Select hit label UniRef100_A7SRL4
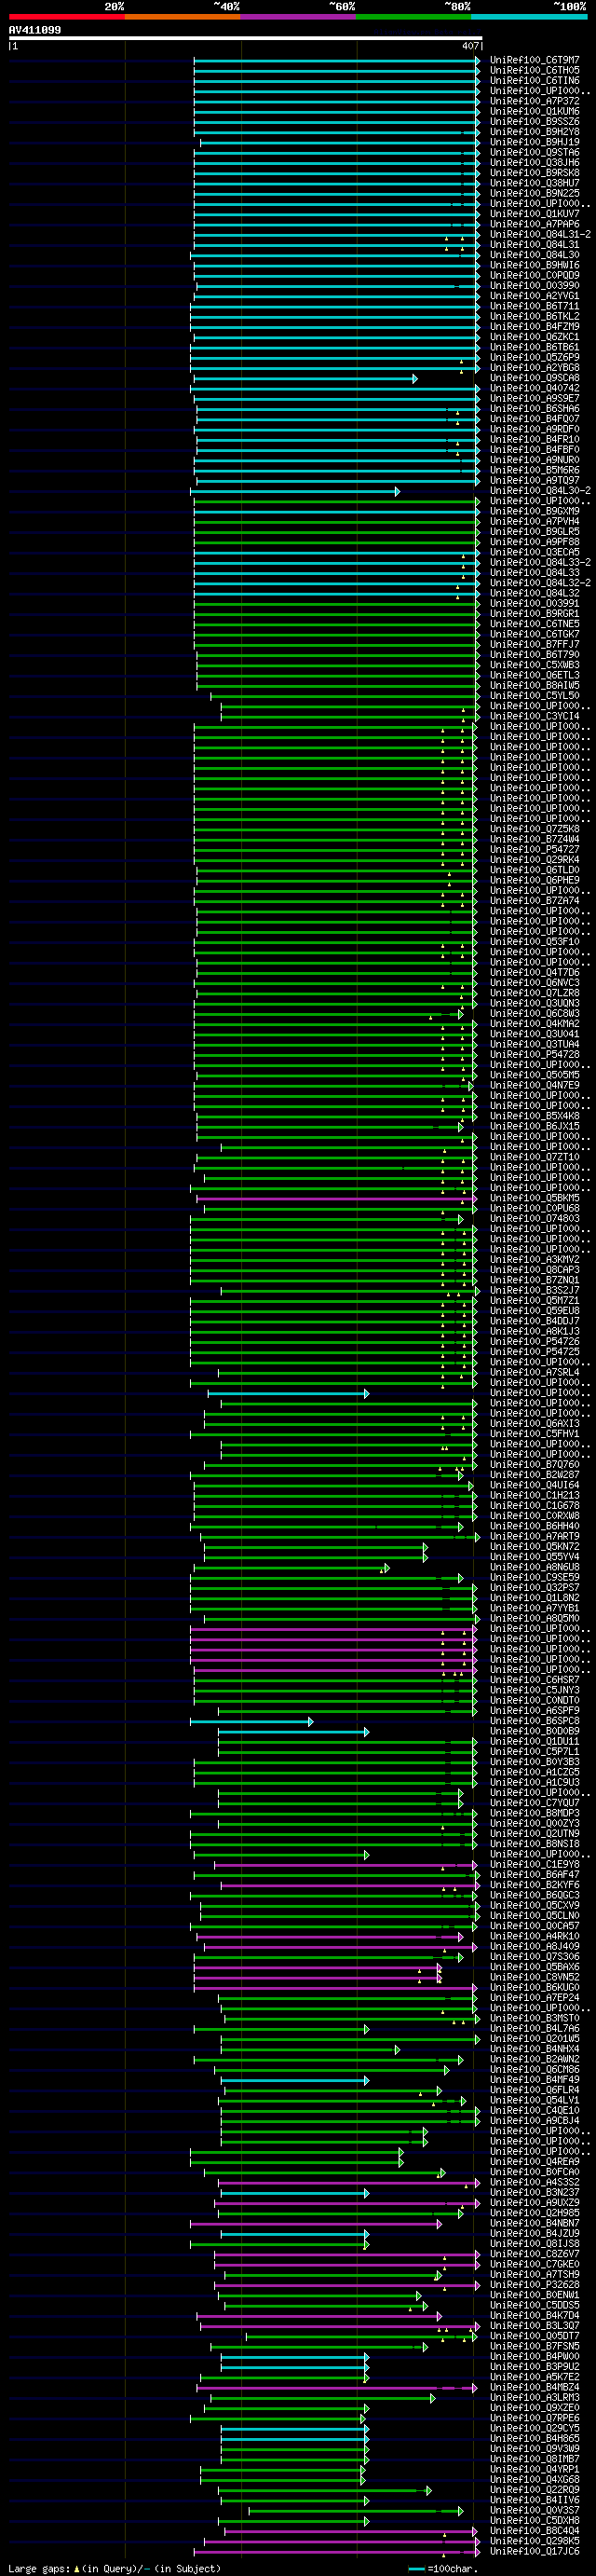This screenshot has height=2576, width=596. point(534,1372)
